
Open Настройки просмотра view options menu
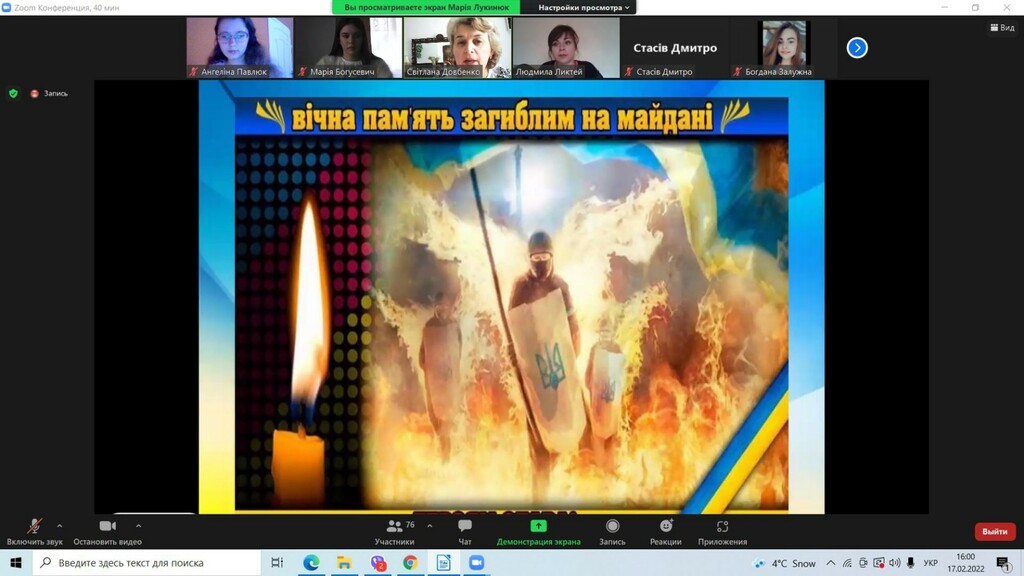584,7
